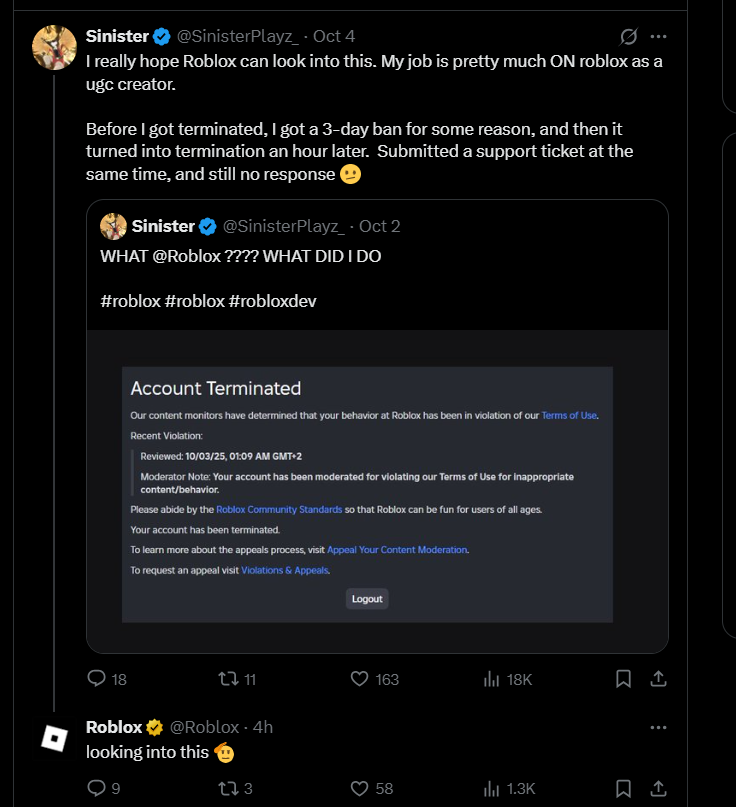The height and width of the screenshot is (807, 736).
Task: Repost Roblox's reply with 3 reposts
Action: pos(228,788)
